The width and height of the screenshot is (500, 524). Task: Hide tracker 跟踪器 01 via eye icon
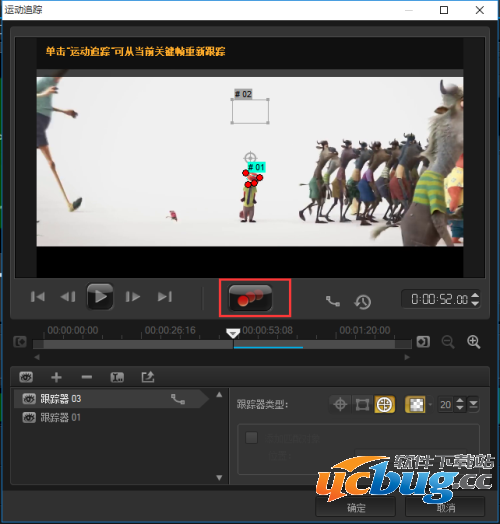[29, 417]
